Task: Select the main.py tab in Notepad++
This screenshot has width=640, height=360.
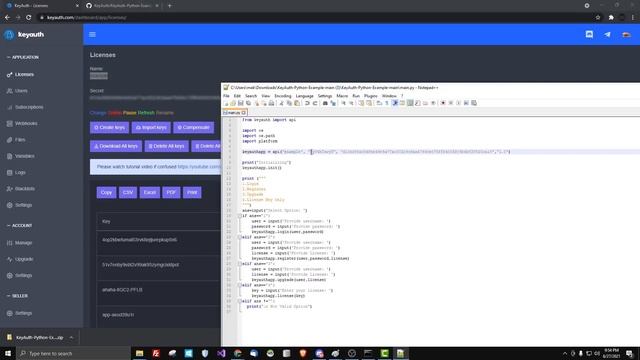Action: pyautogui.click(x=234, y=112)
